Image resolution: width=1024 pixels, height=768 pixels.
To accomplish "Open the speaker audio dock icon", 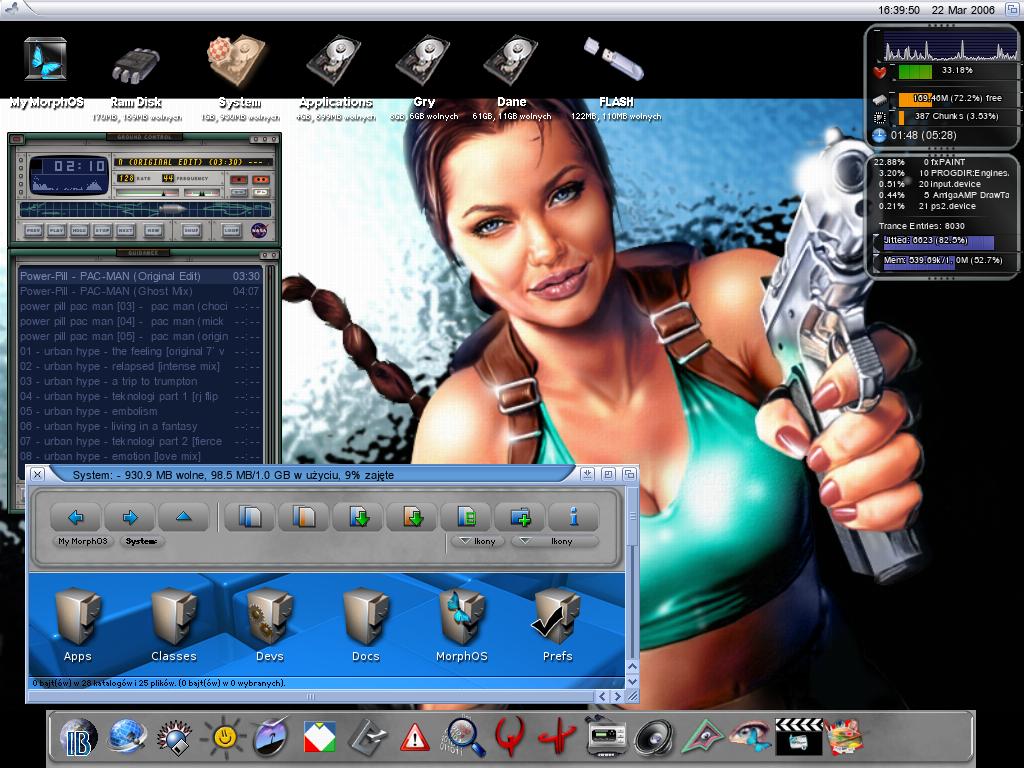I will pyautogui.click(x=654, y=738).
